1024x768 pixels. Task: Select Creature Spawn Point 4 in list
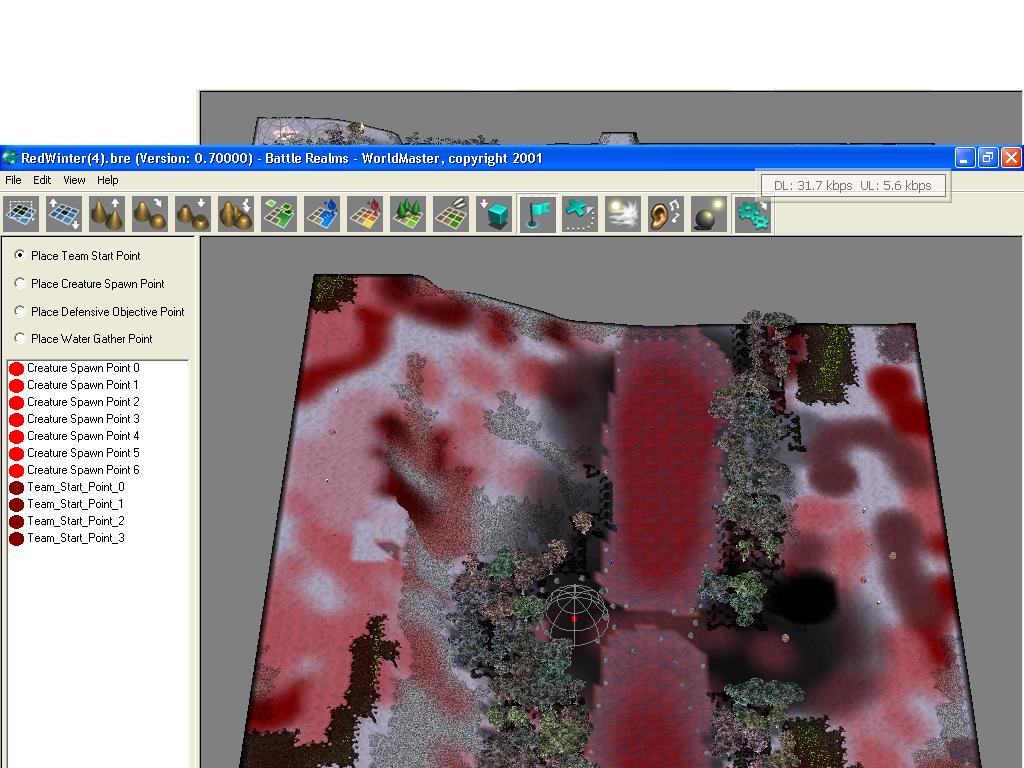74,436
